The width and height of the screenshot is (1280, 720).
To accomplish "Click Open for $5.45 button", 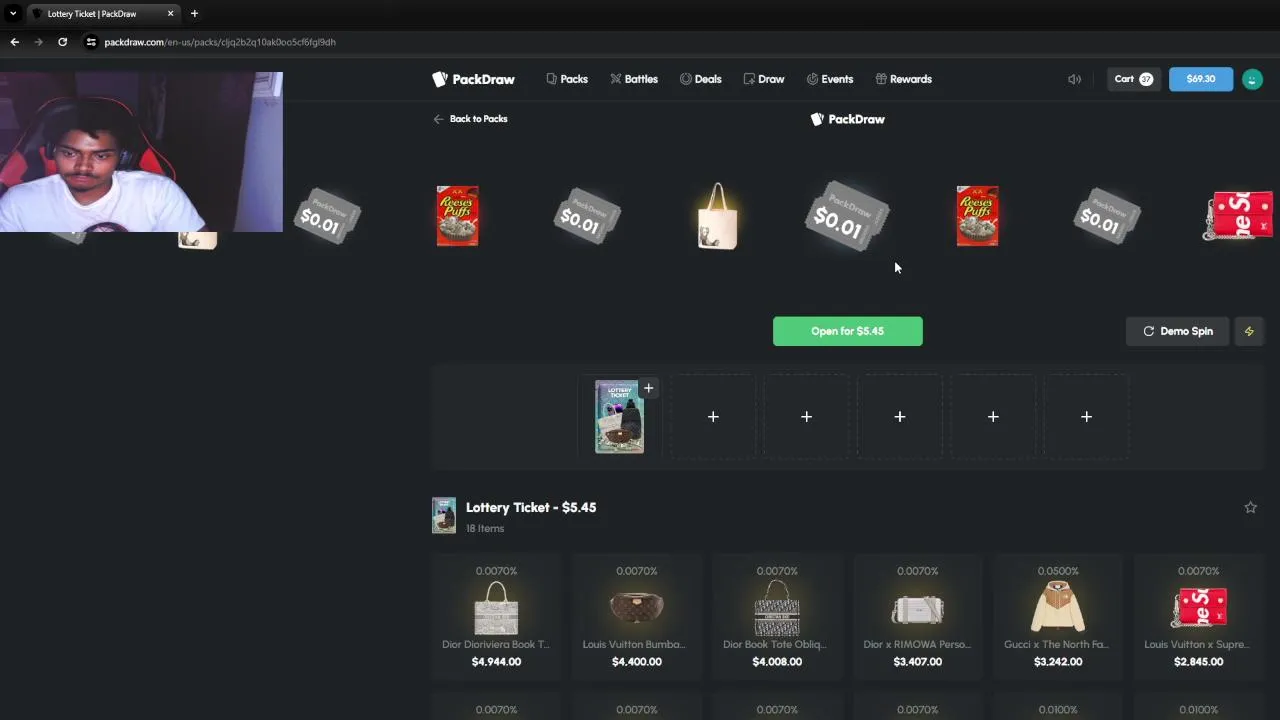I will coord(848,331).
